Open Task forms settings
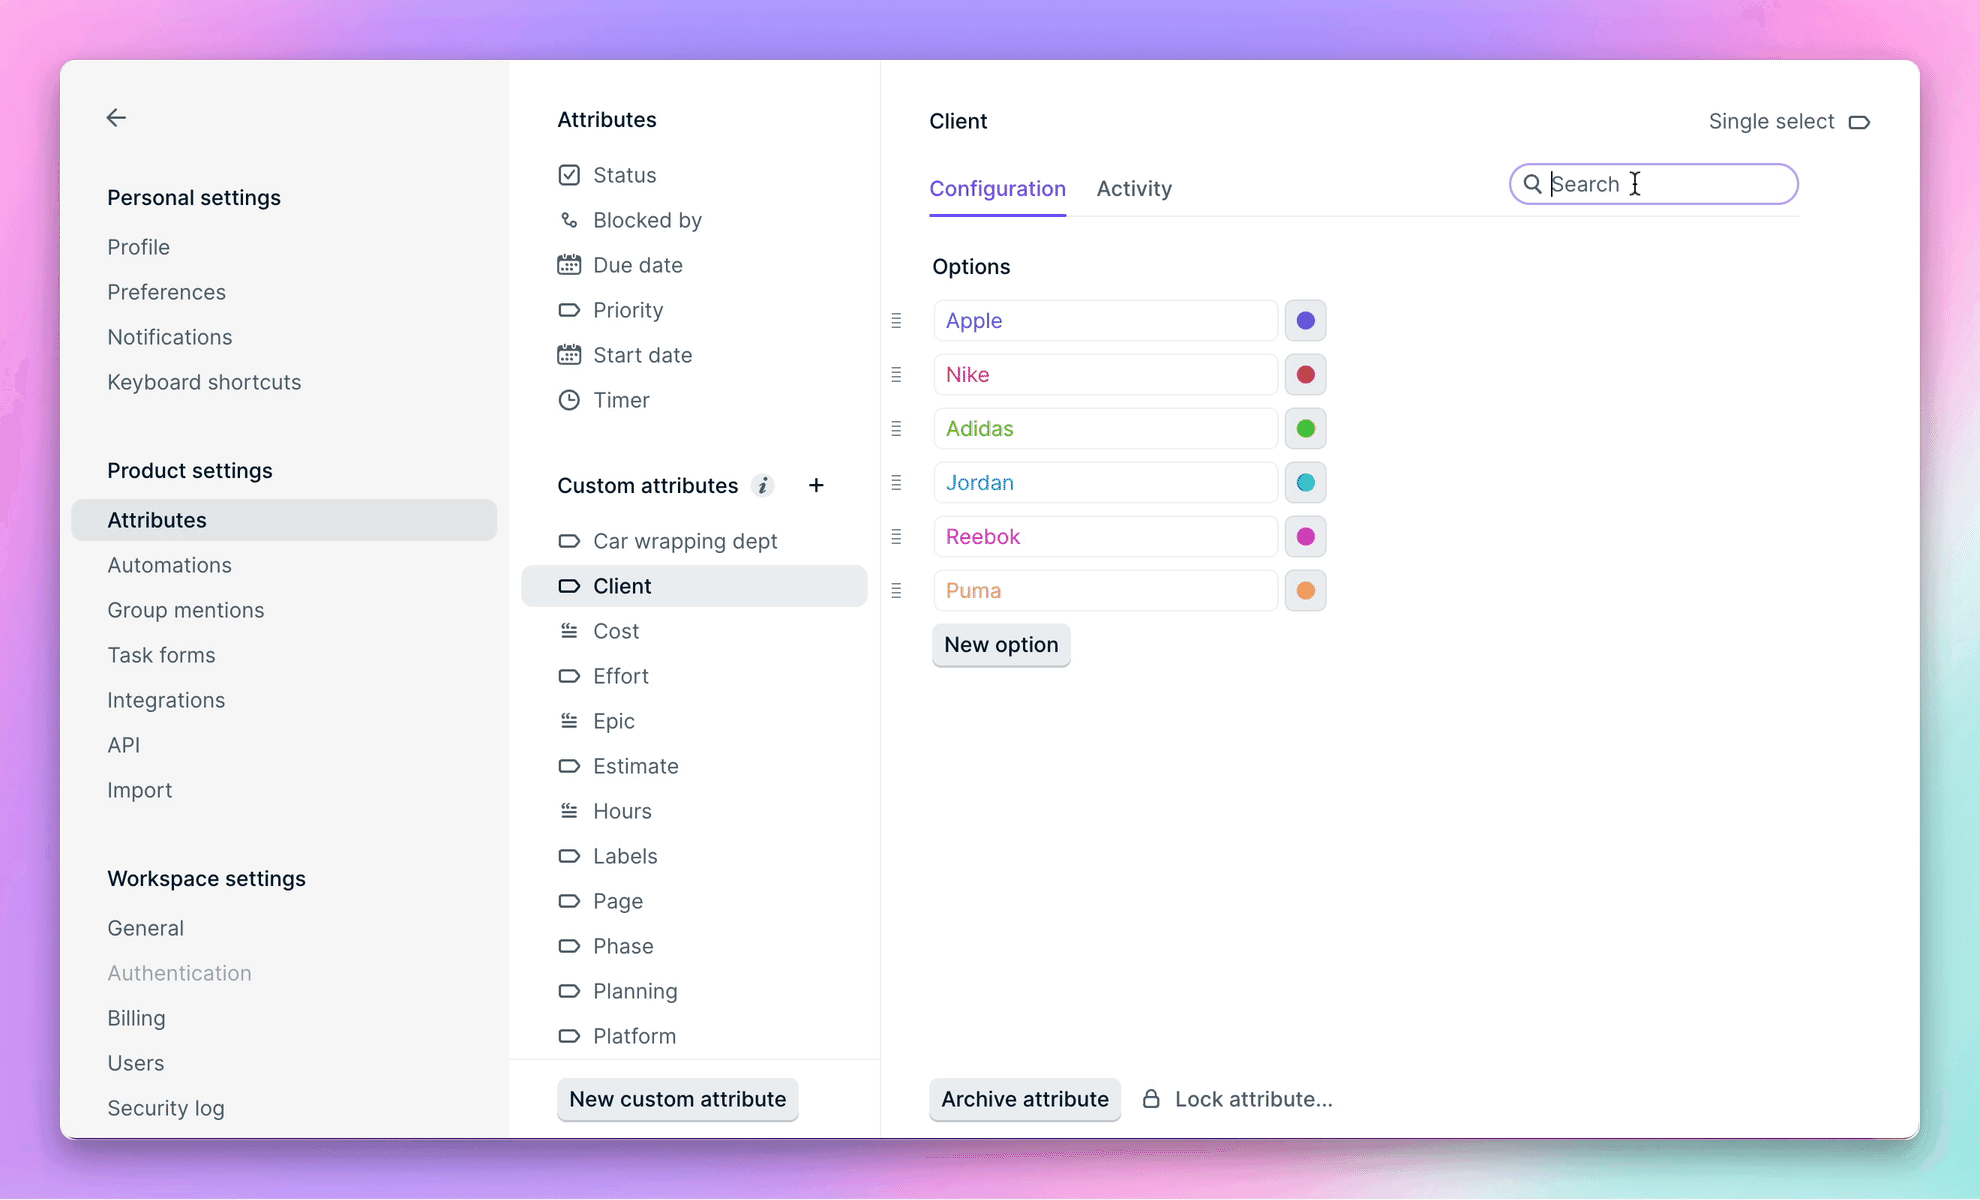Viewport: 1980px width, 1200px height. coord(161,655)
